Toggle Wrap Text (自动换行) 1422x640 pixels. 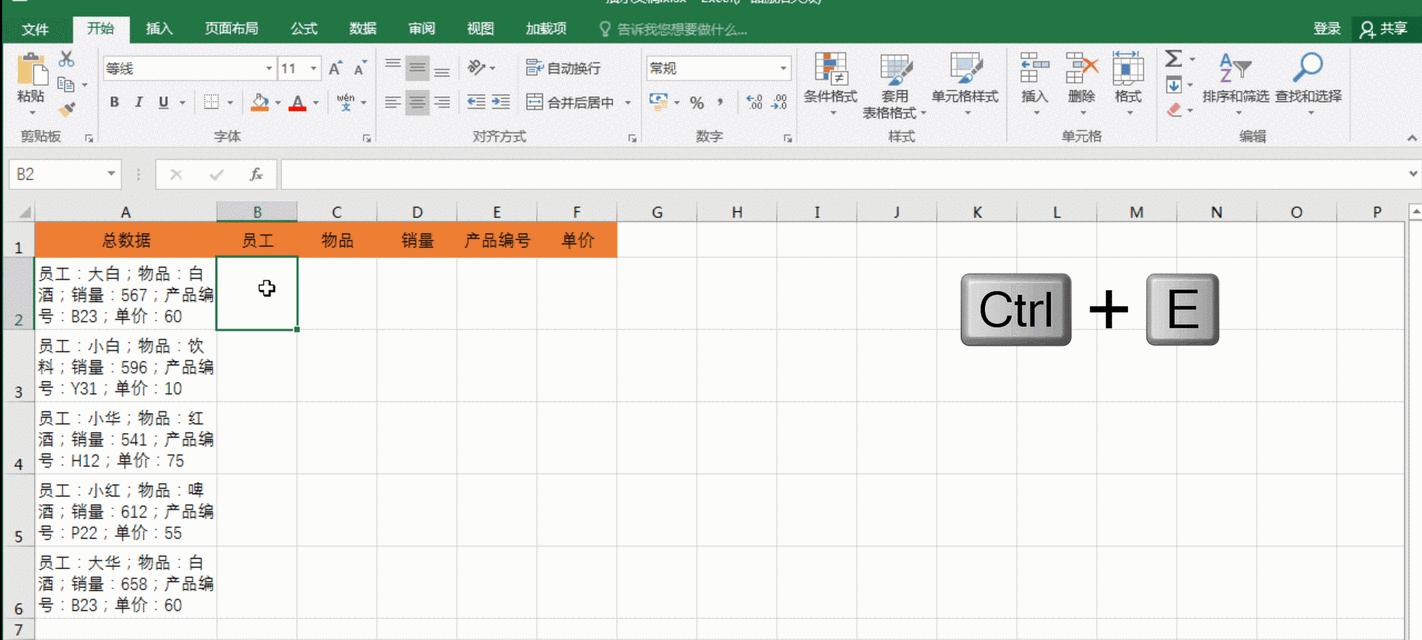coord(564,68)
